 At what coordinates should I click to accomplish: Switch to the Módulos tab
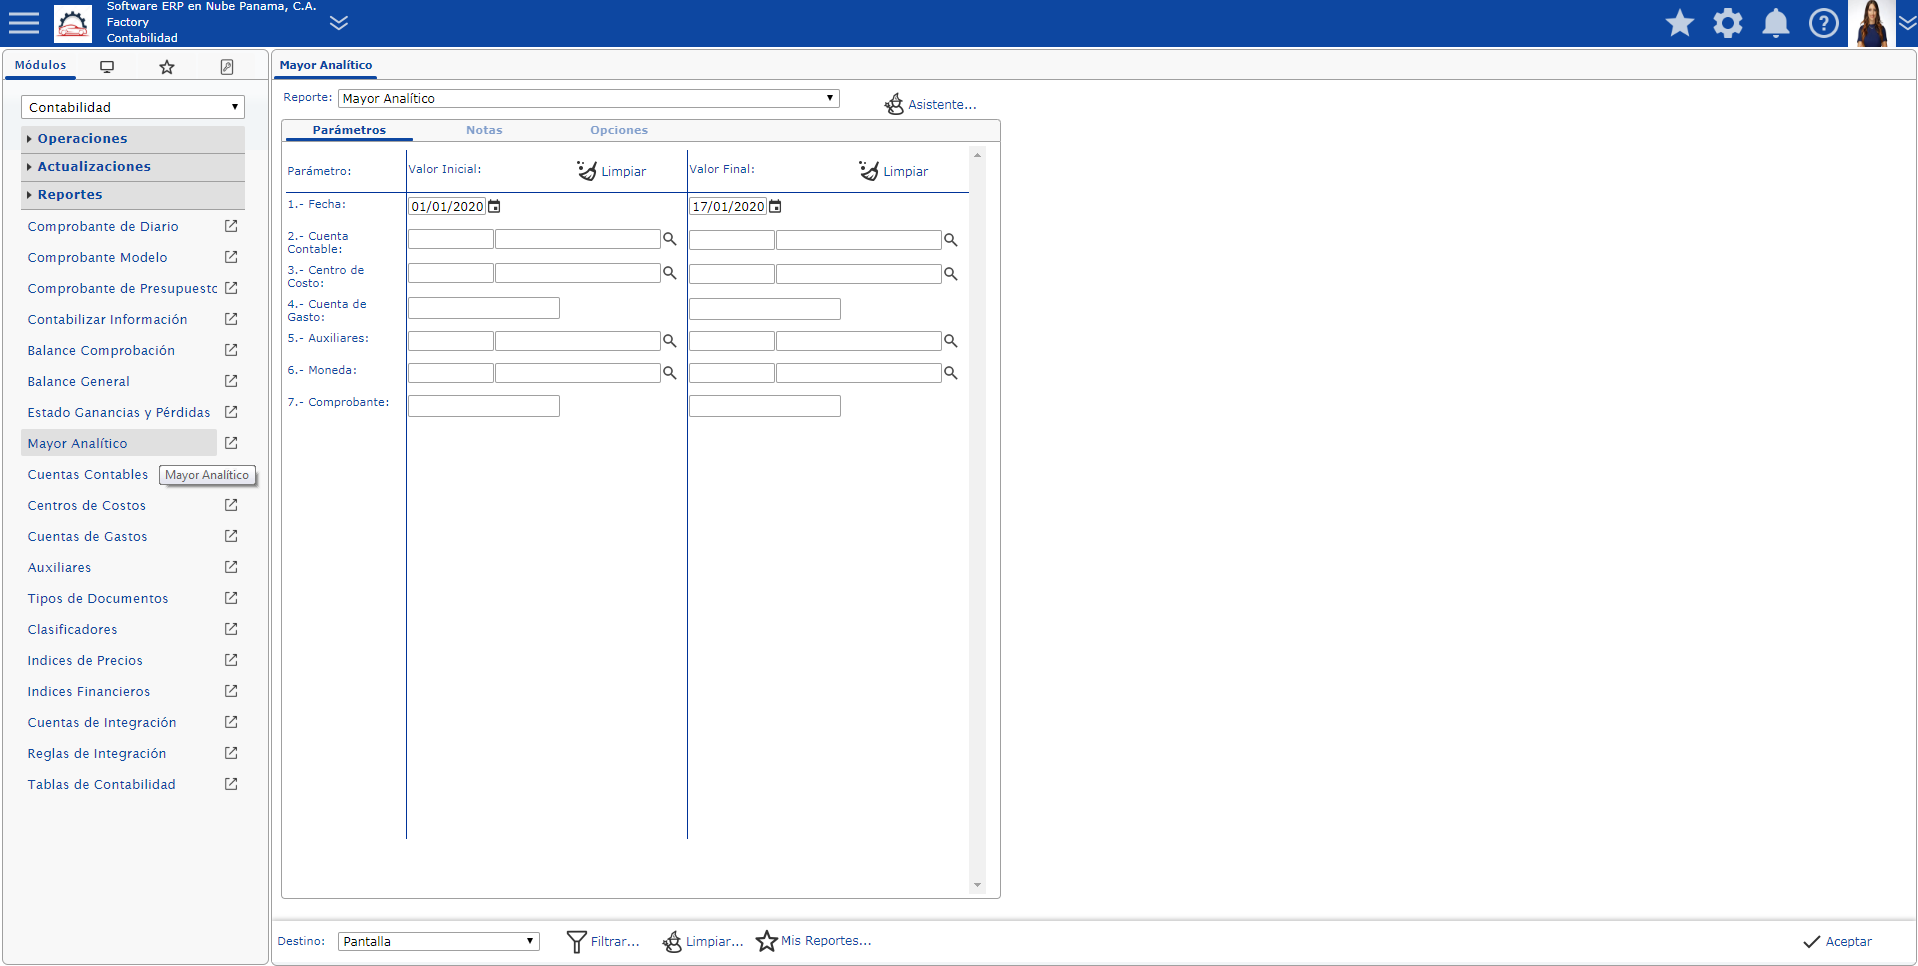coord(40,65)
